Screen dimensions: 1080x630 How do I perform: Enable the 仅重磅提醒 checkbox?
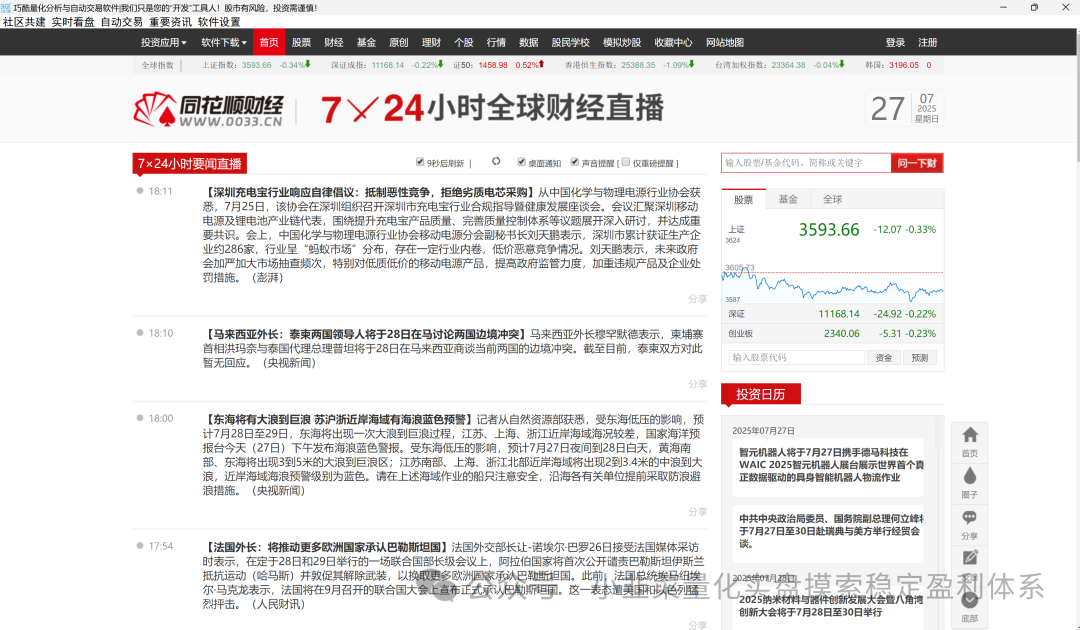click(625, 162)
